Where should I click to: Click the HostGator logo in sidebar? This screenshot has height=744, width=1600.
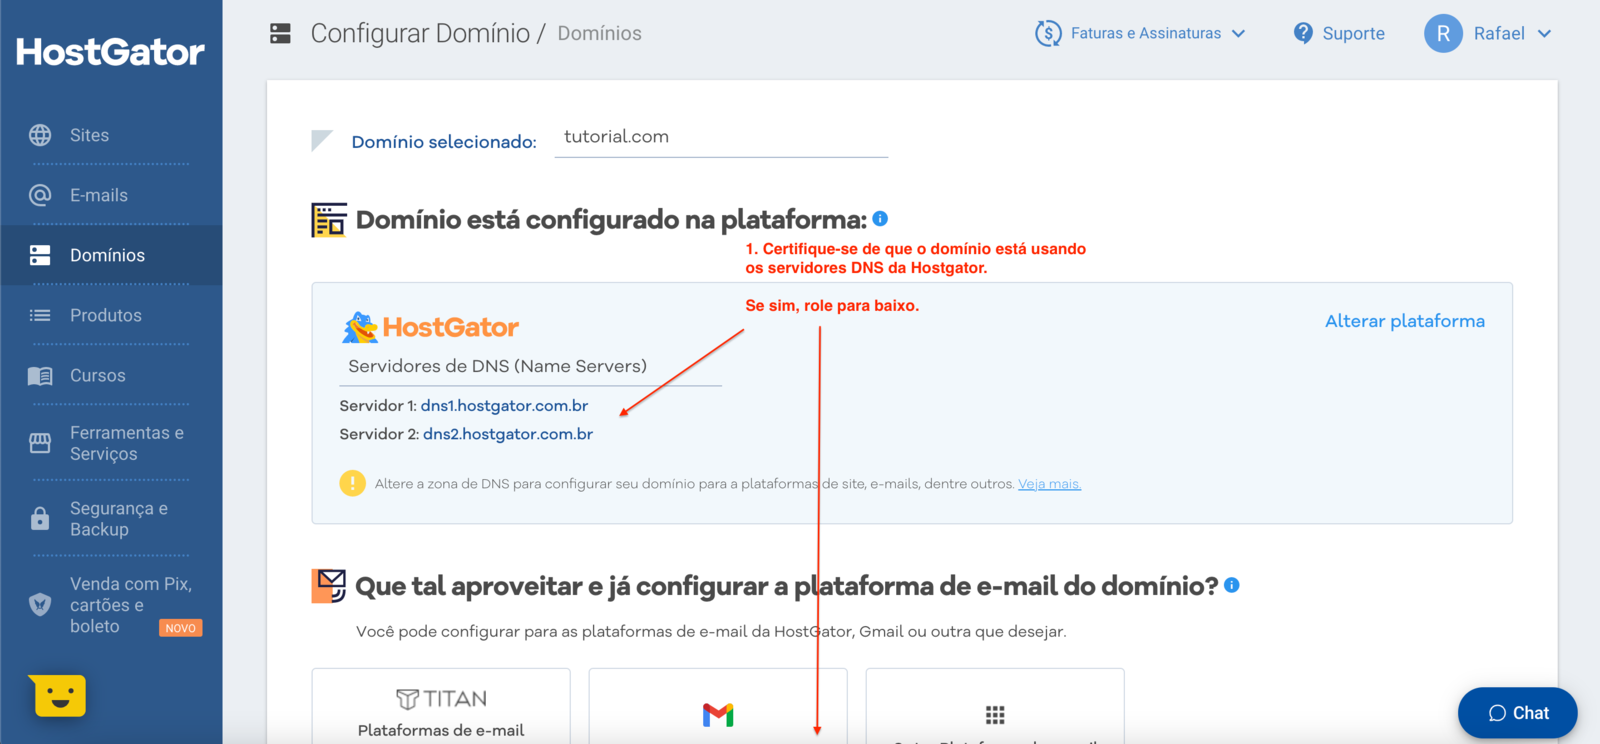click(110, 52)
